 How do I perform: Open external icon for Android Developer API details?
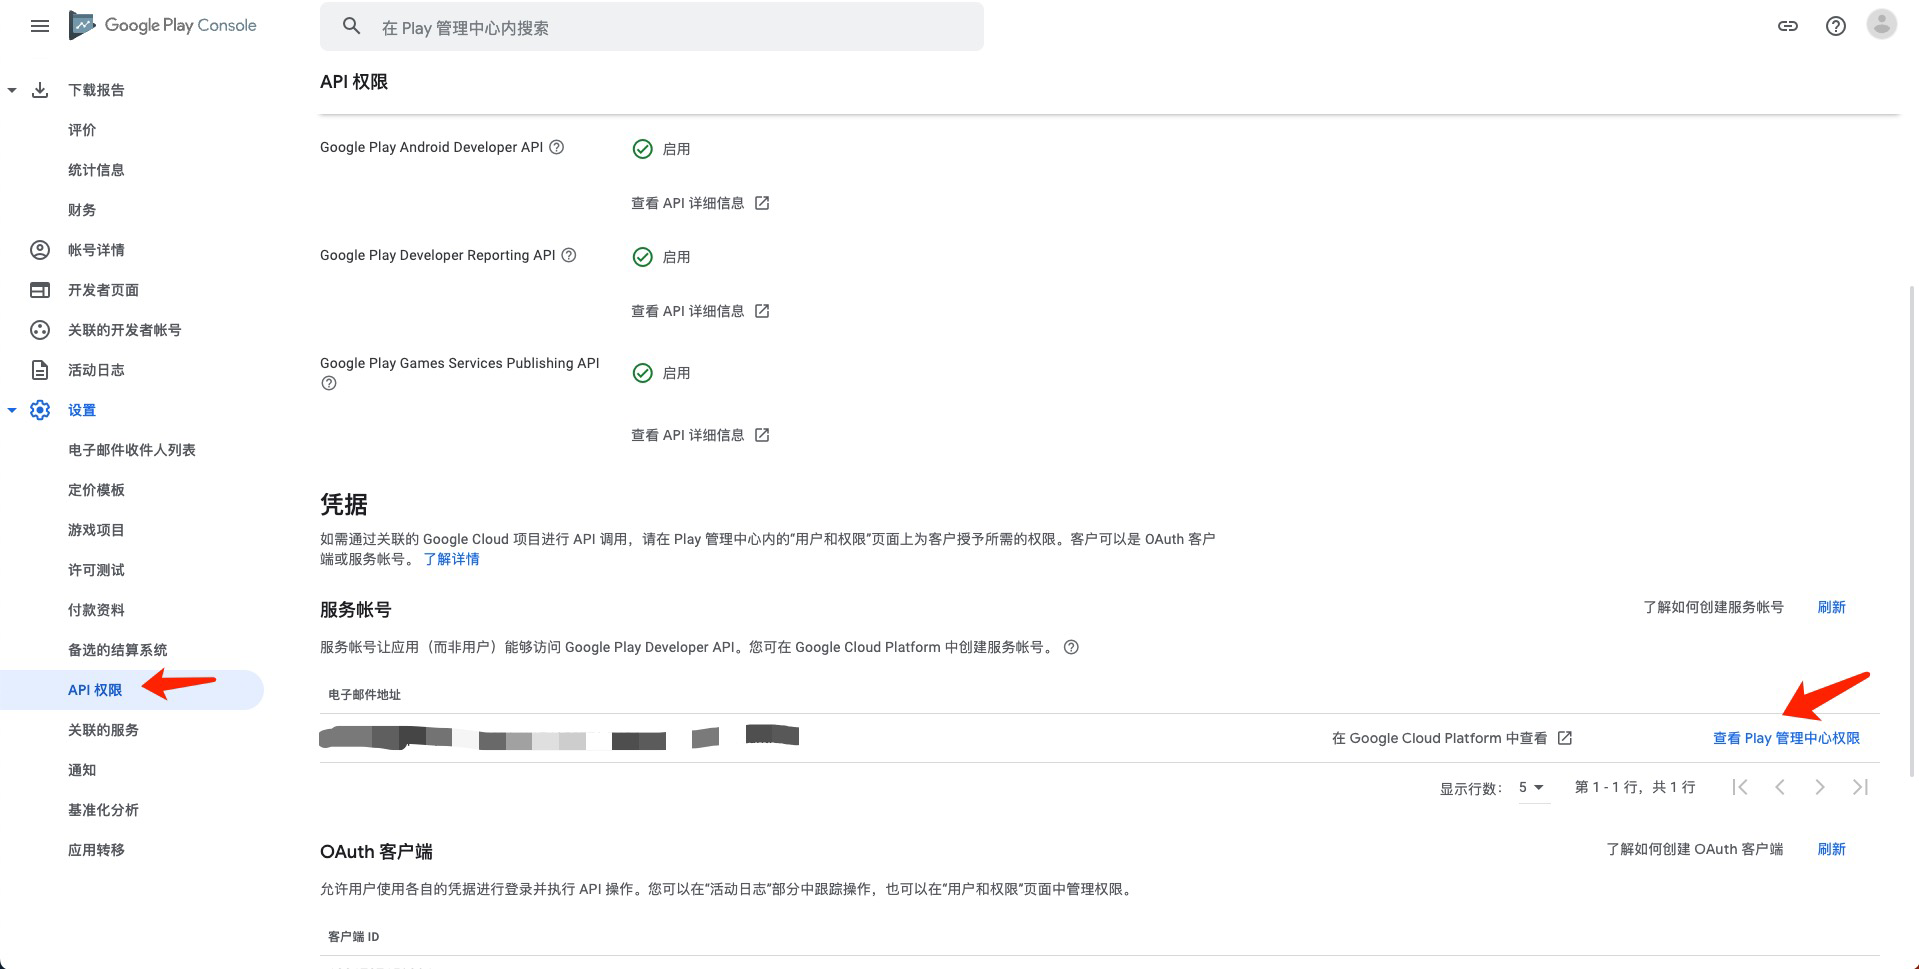tap(762, 203)
